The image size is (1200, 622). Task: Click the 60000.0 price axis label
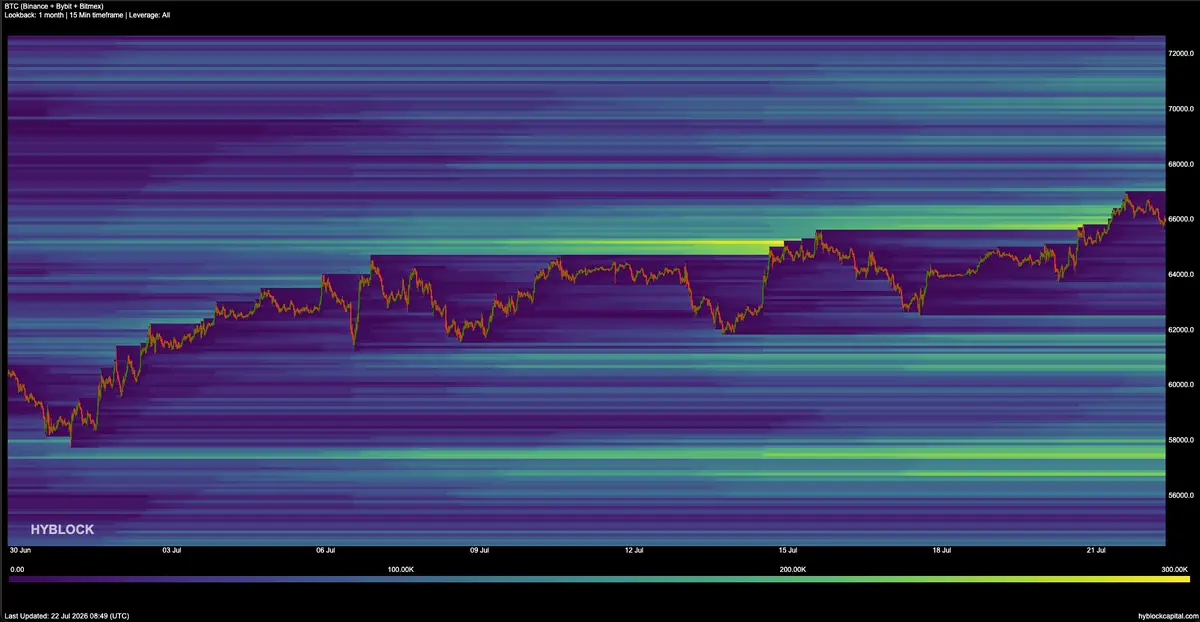click(1182, 385)
